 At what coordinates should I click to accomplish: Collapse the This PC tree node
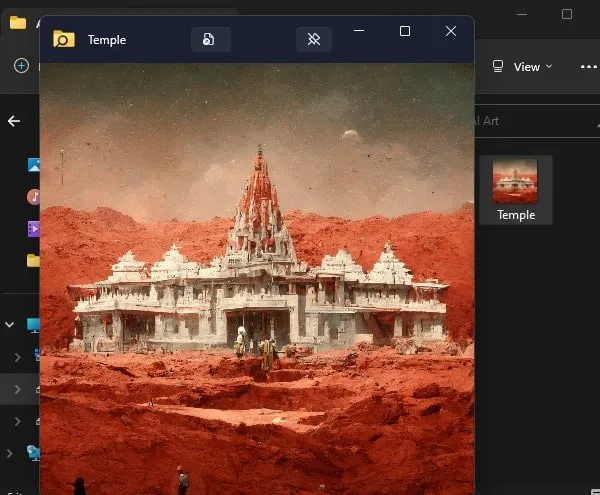[x=10, y=325]
